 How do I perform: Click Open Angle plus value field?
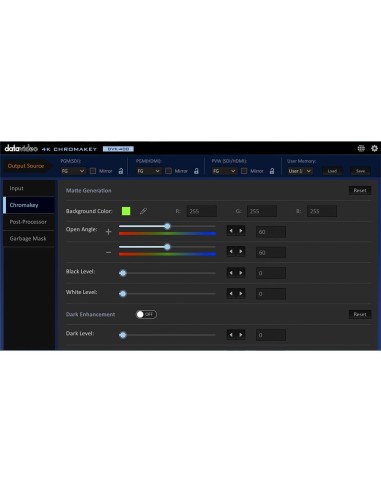pyautogui.click(x=271, y=232)
